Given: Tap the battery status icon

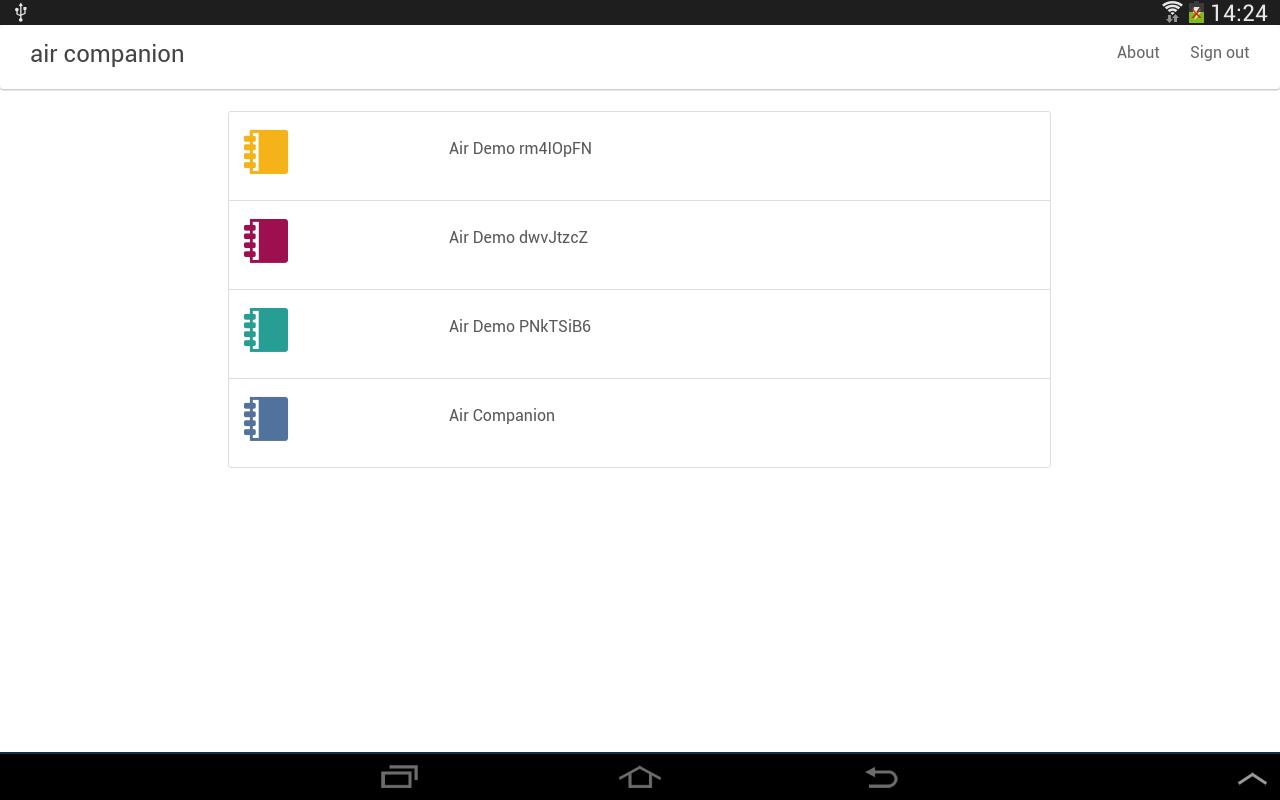Looking at the screenshot, I should [x=1196, y=13].
